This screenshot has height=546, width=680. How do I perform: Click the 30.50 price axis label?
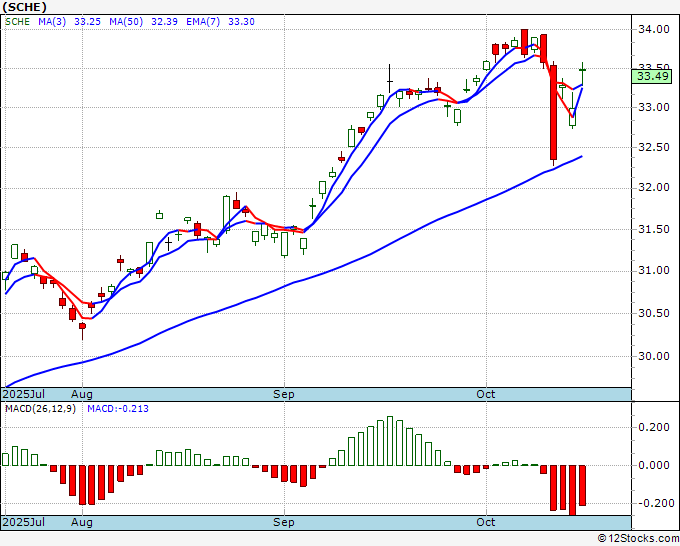(x=654, y=313)
